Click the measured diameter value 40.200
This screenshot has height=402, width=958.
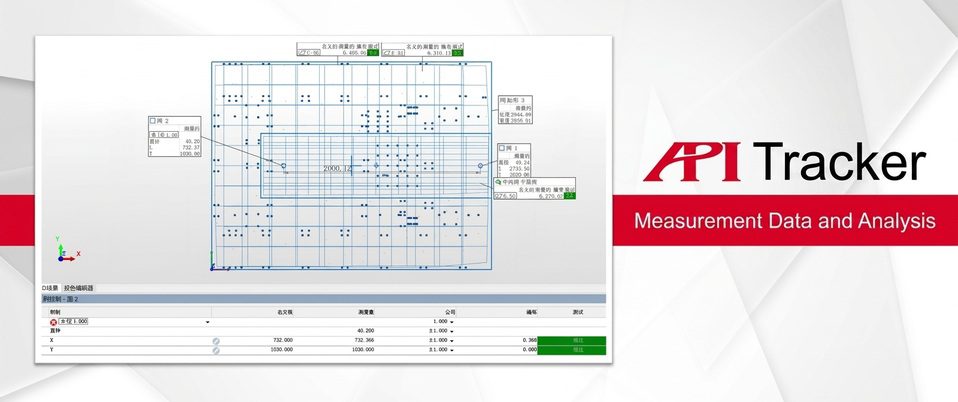(366, 331)
